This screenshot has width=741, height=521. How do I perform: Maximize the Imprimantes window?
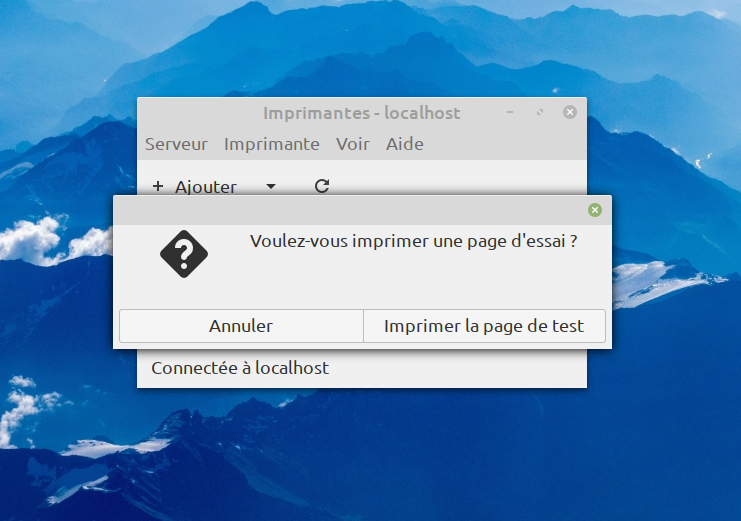pyautogui.click(x=540, y=112)
